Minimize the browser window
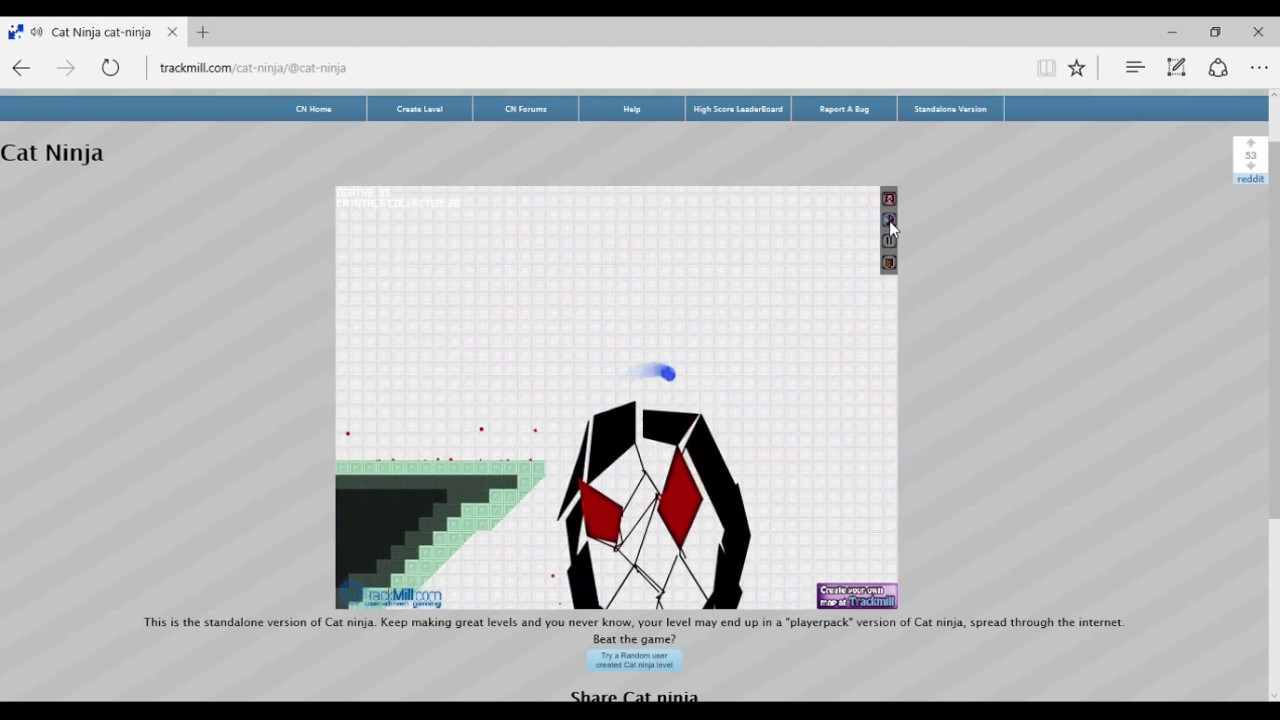The width and height of the screenshot is (1280, 720). pos(1172,32)
